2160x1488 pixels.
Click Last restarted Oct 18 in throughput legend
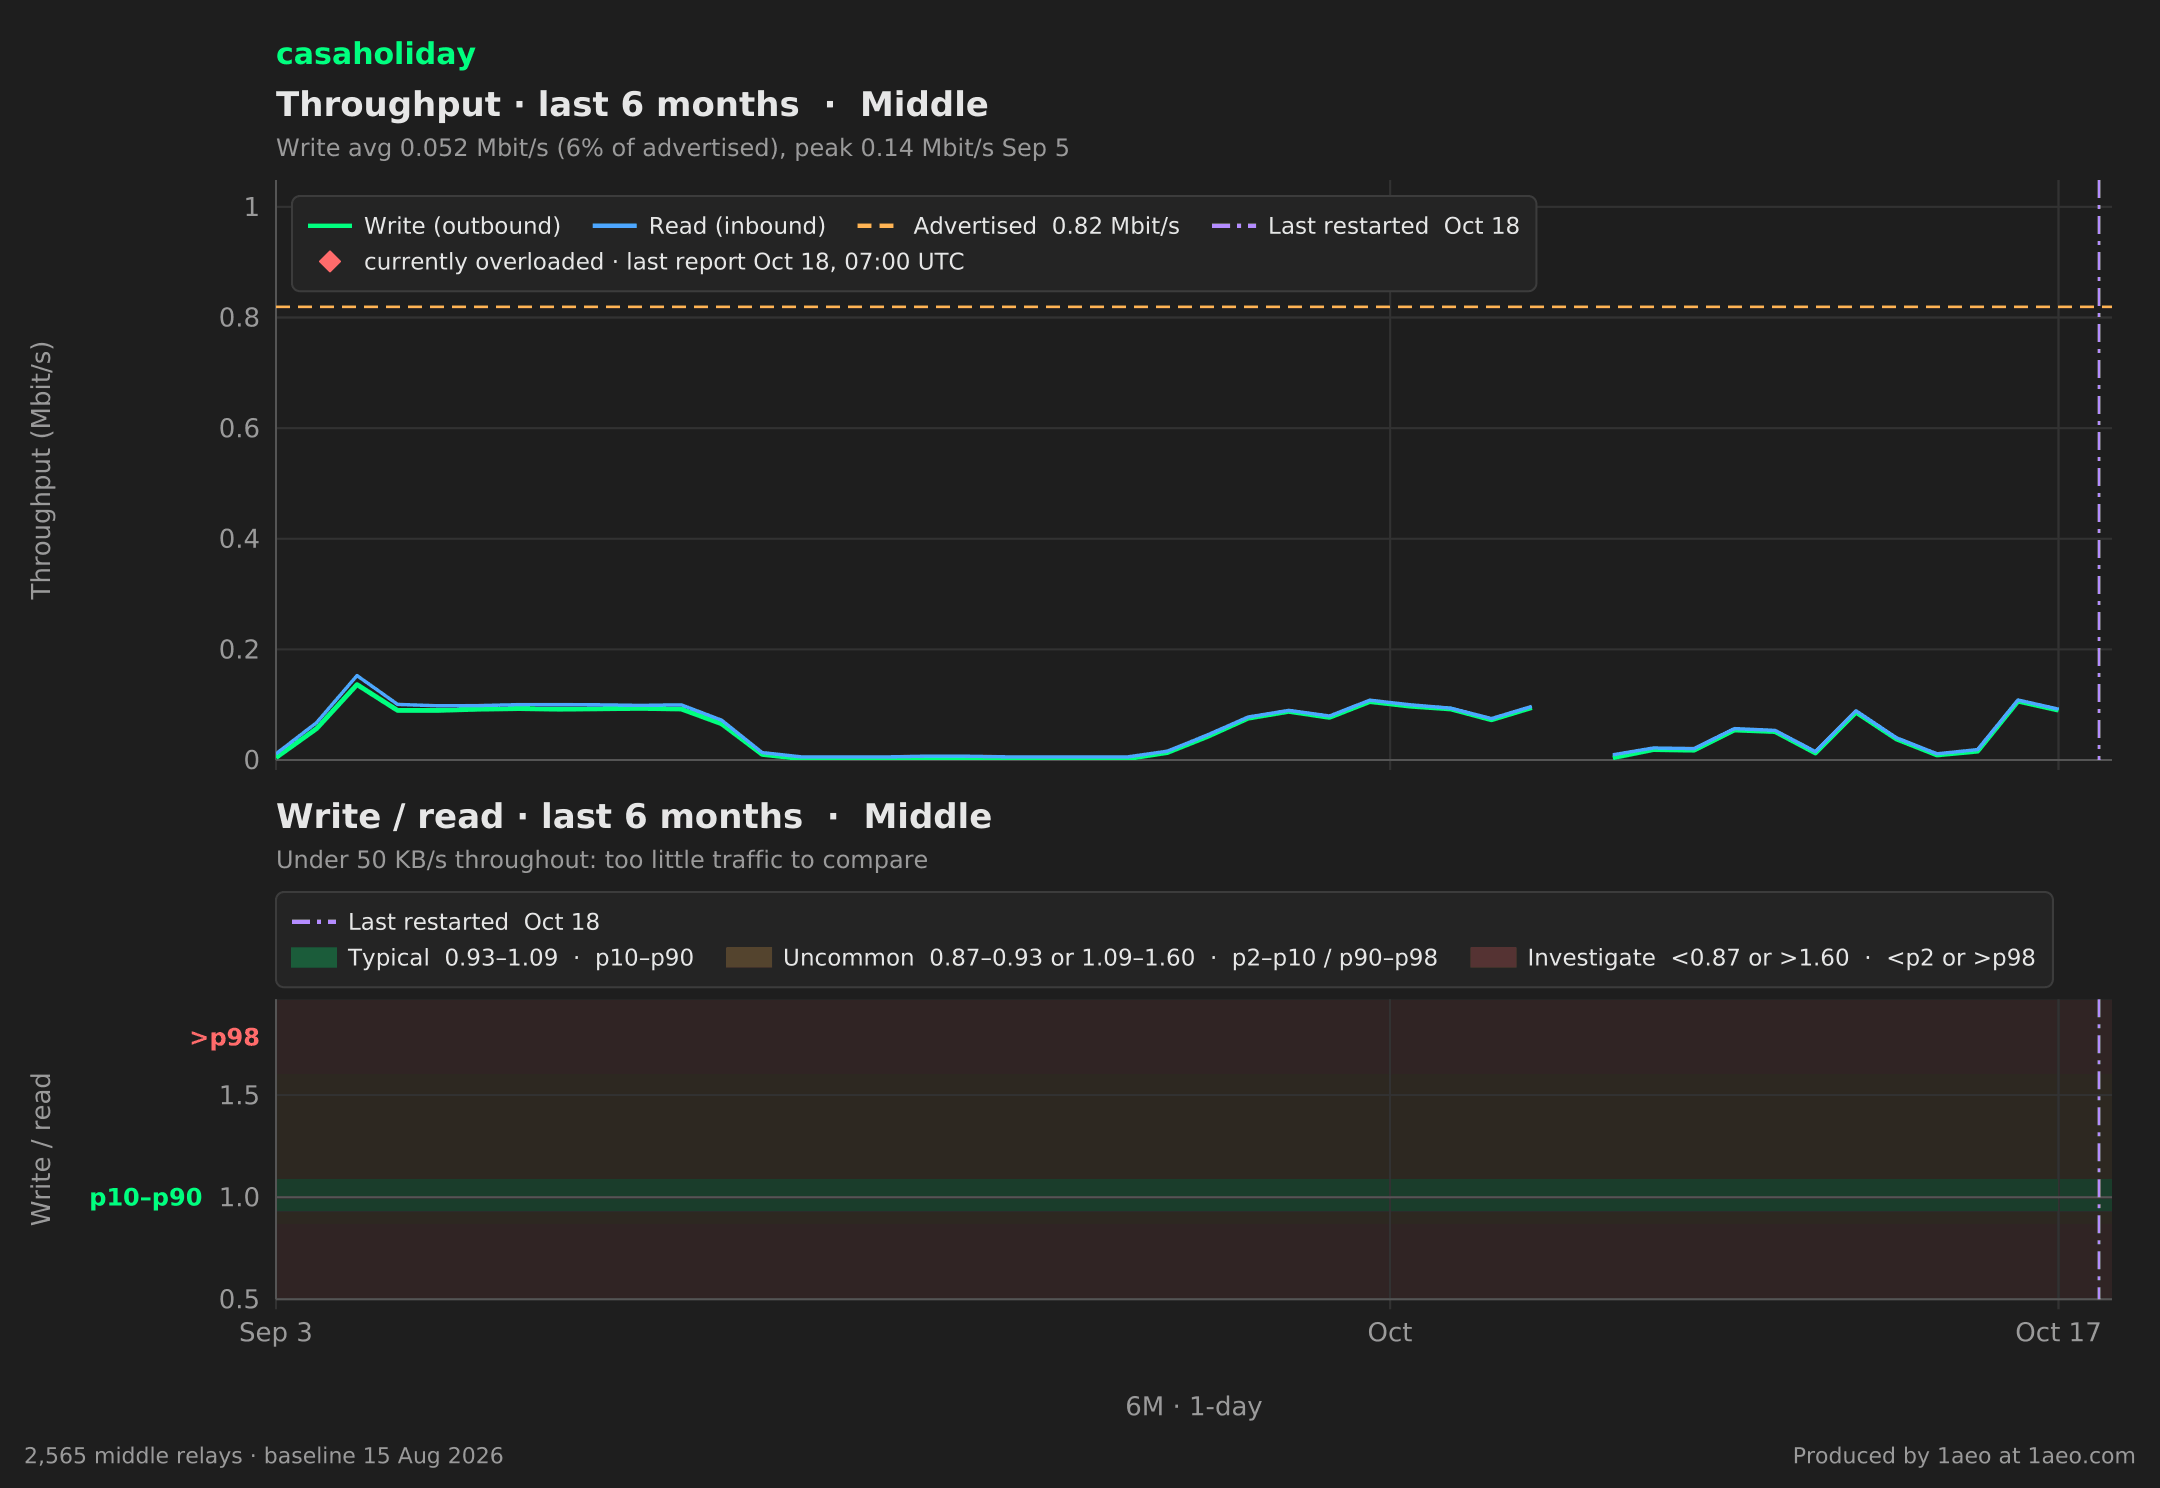[x=1365, y=226]
